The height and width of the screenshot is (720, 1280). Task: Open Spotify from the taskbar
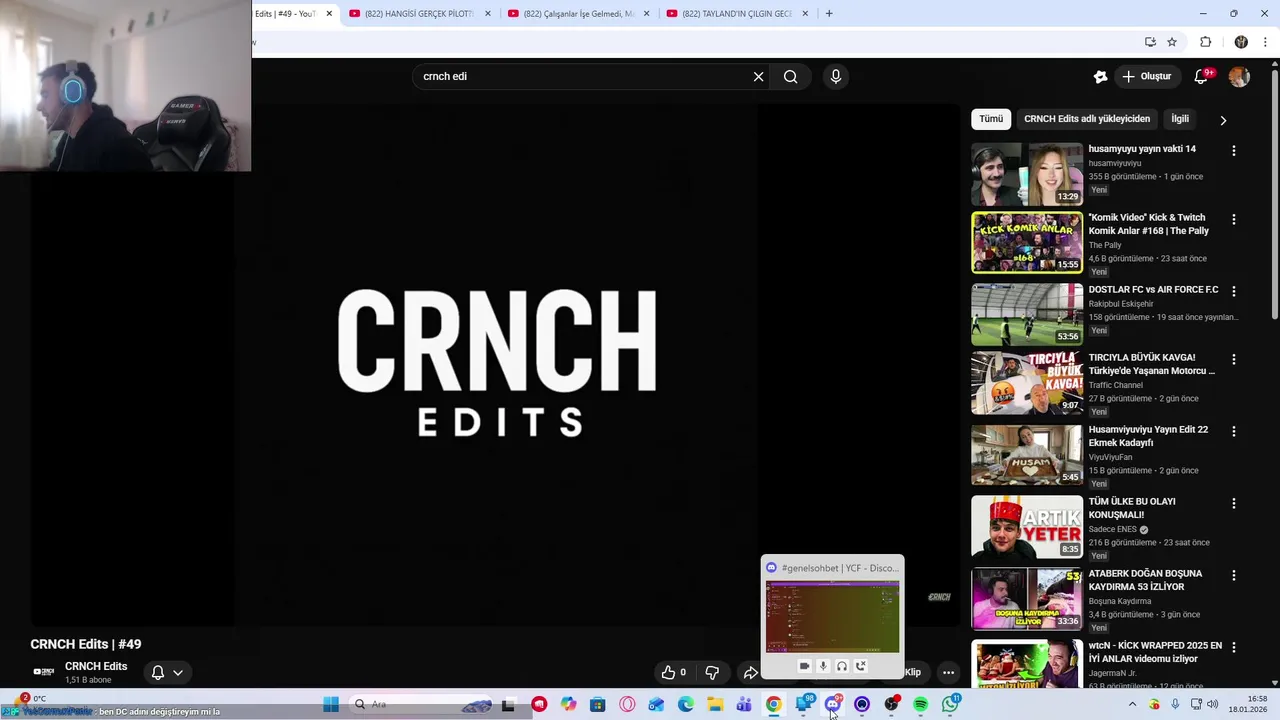click(921, 705)
